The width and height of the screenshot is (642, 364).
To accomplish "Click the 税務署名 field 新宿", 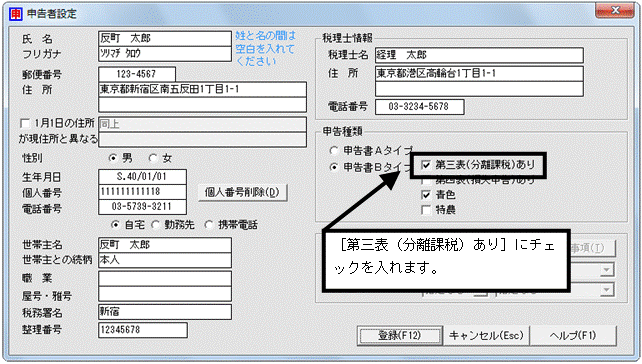I will click(x=165, y=312).
